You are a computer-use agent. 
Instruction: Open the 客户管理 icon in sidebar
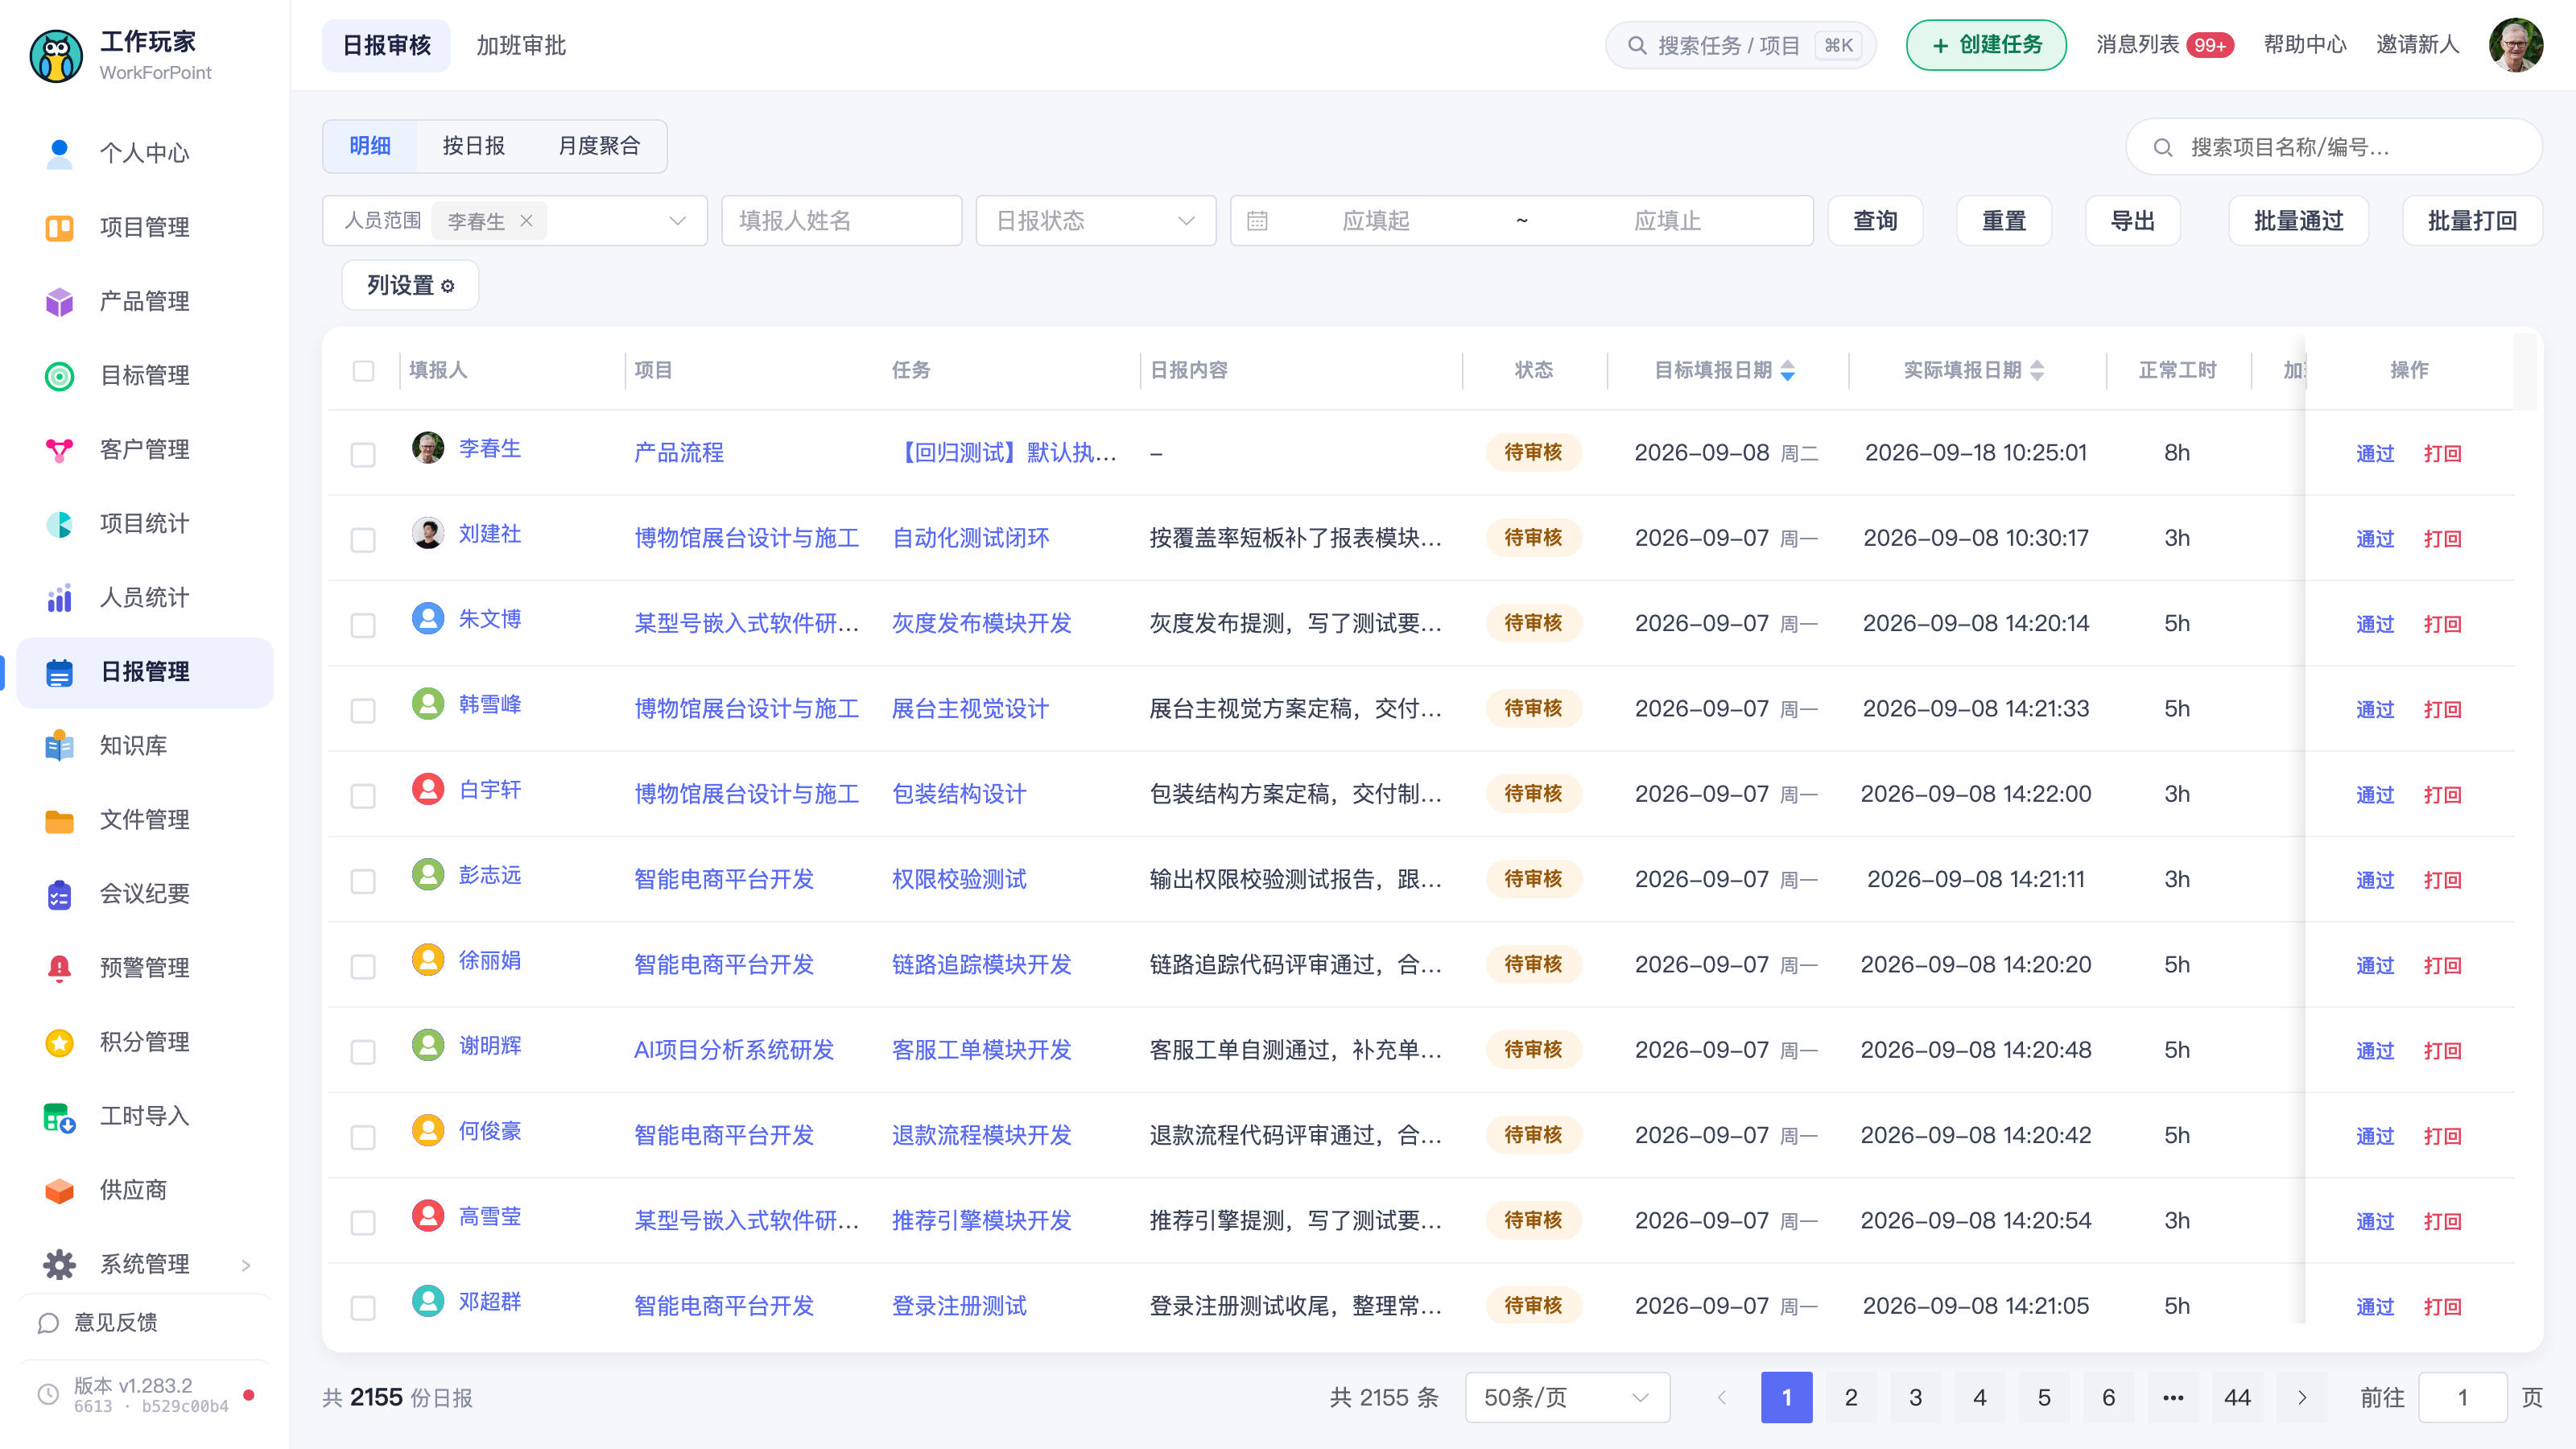[59, 449]
